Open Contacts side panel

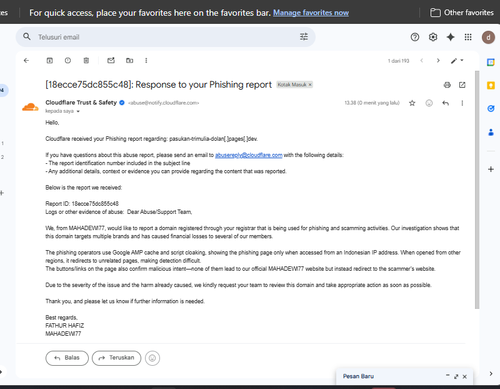pyautogui.click(x=491, y=132)
